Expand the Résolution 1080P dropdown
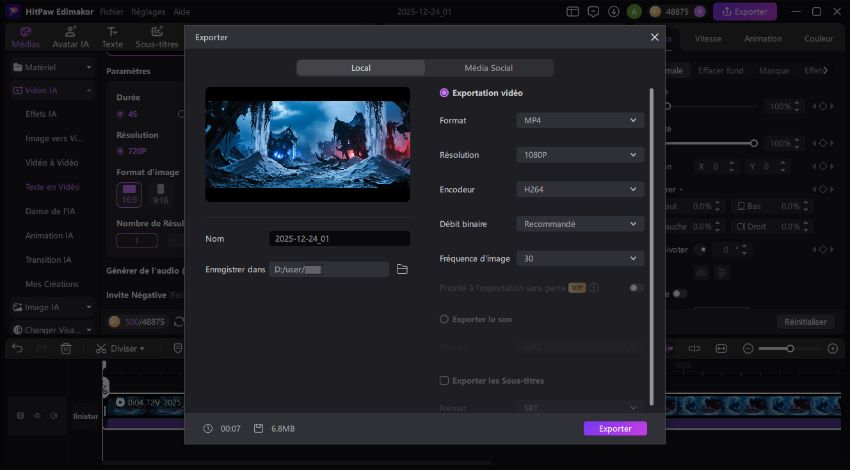This screenshot has width=850, height=470. pyautogui.click(x=579, y=155)
